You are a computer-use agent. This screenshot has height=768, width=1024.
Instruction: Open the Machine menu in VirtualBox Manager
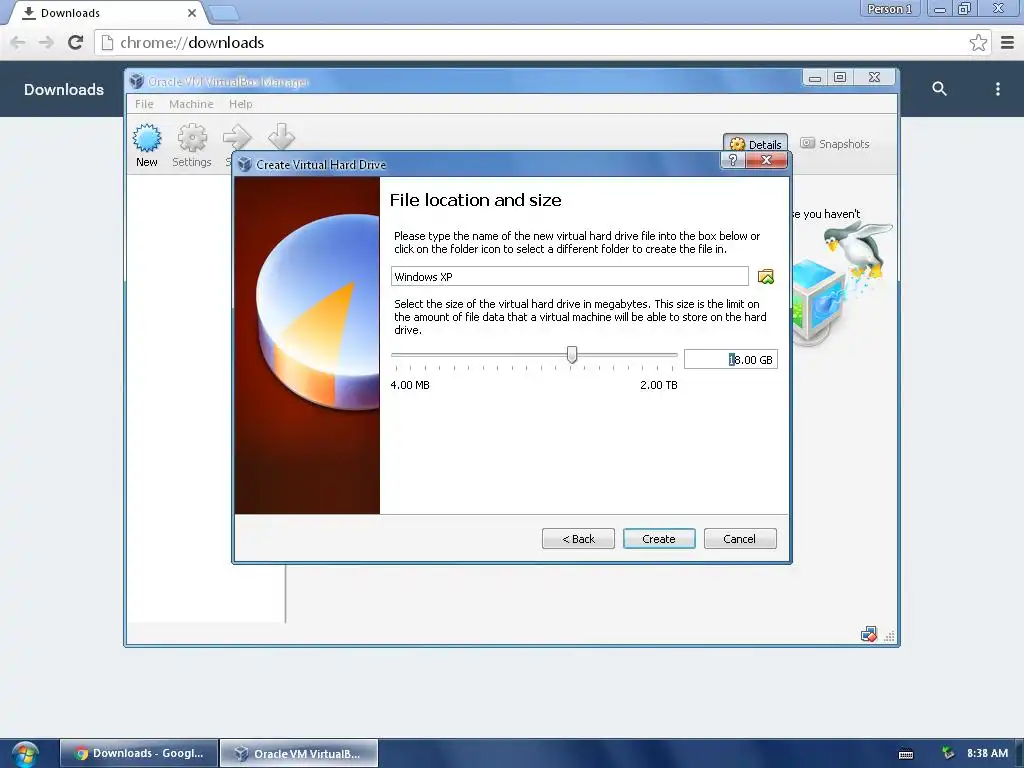(x=191, y=104)
